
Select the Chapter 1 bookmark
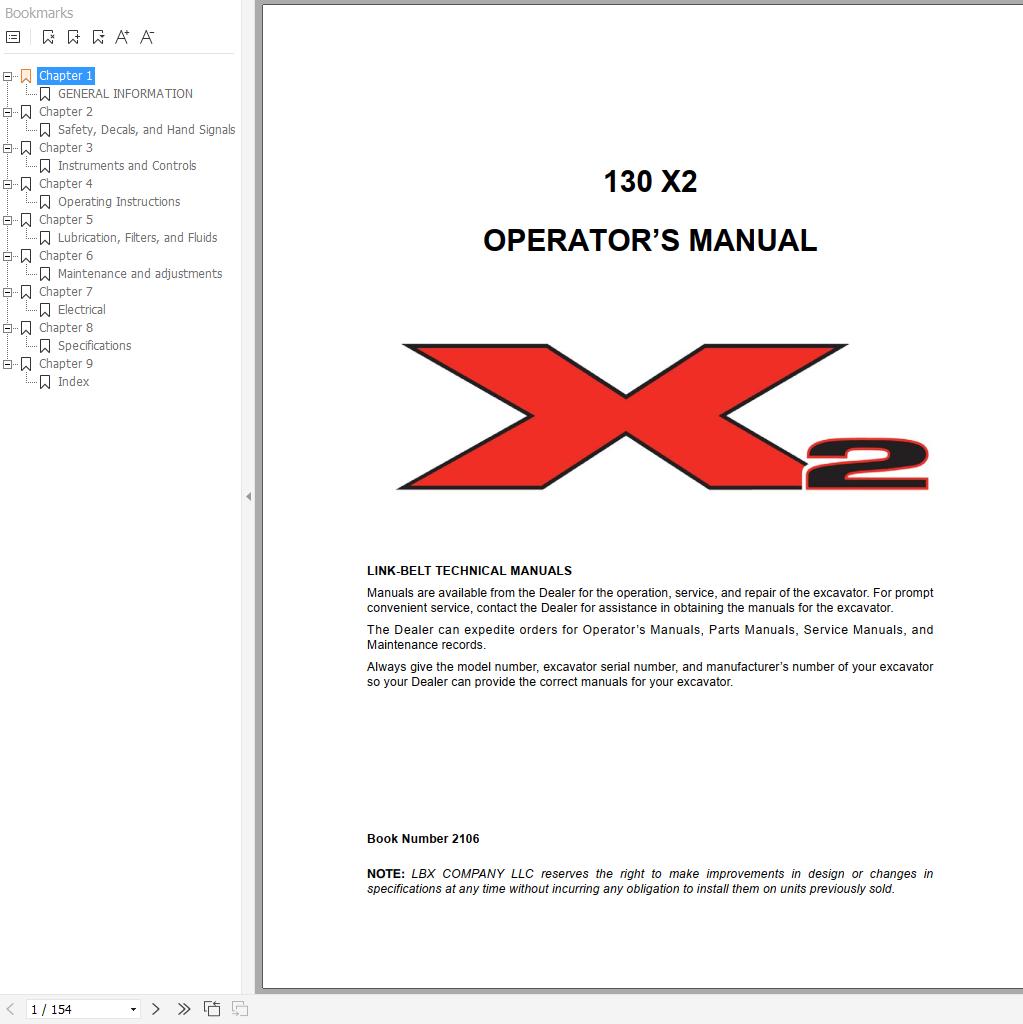coord(65,76)
